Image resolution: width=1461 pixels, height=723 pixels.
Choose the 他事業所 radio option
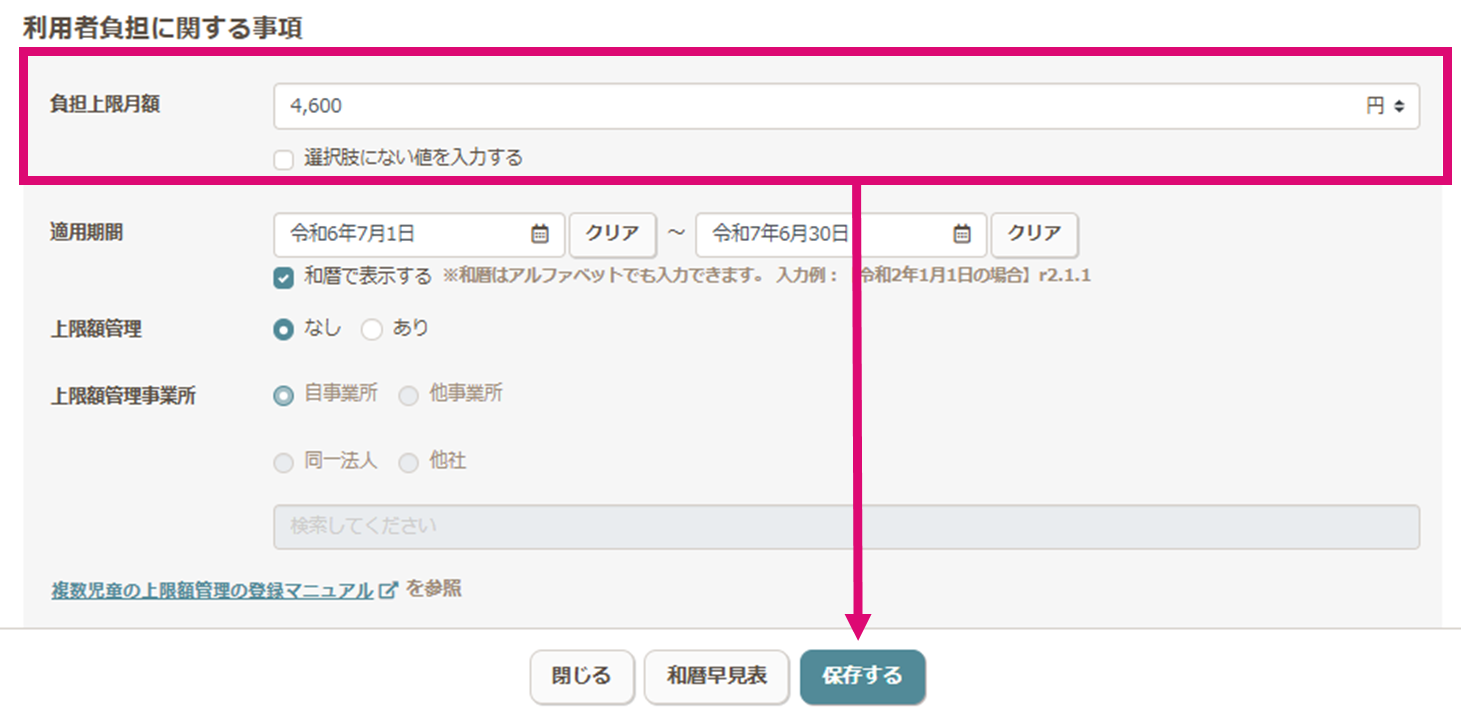point(409,395)
